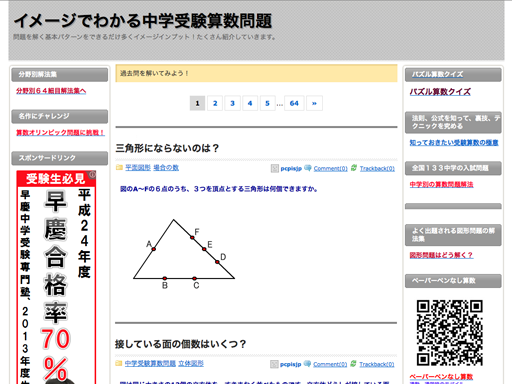512x384 pixels.
Task: Open author pcpisjp in first post
Action: point(291,169)
